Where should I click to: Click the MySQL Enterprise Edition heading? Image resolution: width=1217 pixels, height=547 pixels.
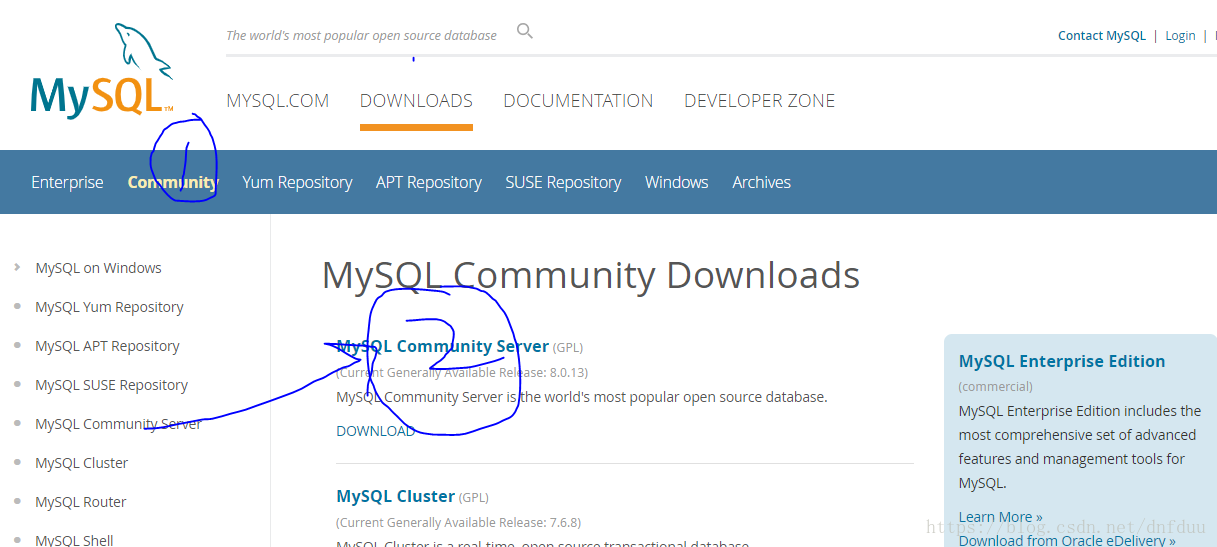click(1062, 361)
